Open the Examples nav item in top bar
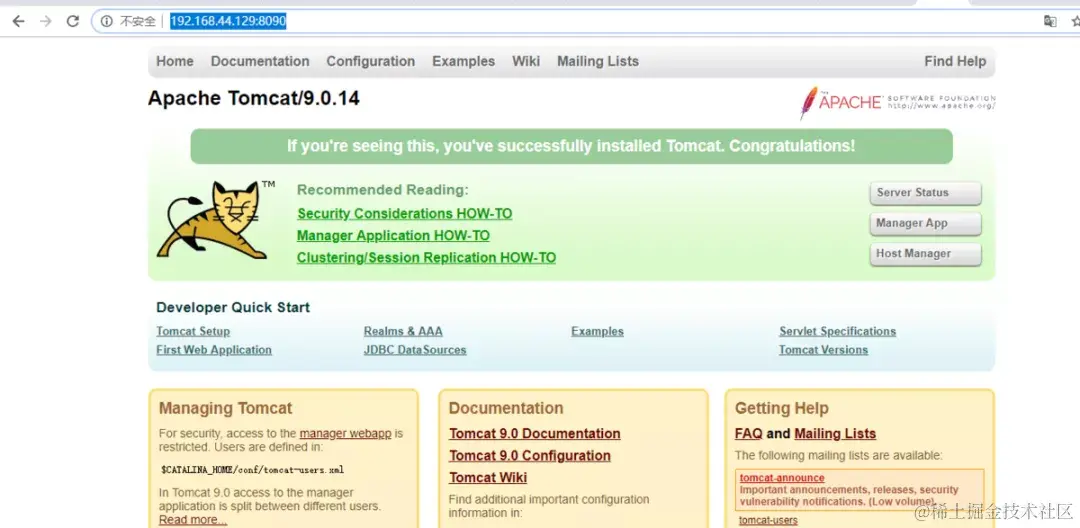The width and height of the screenshot is (1080, 528). (x=464, y=61)
